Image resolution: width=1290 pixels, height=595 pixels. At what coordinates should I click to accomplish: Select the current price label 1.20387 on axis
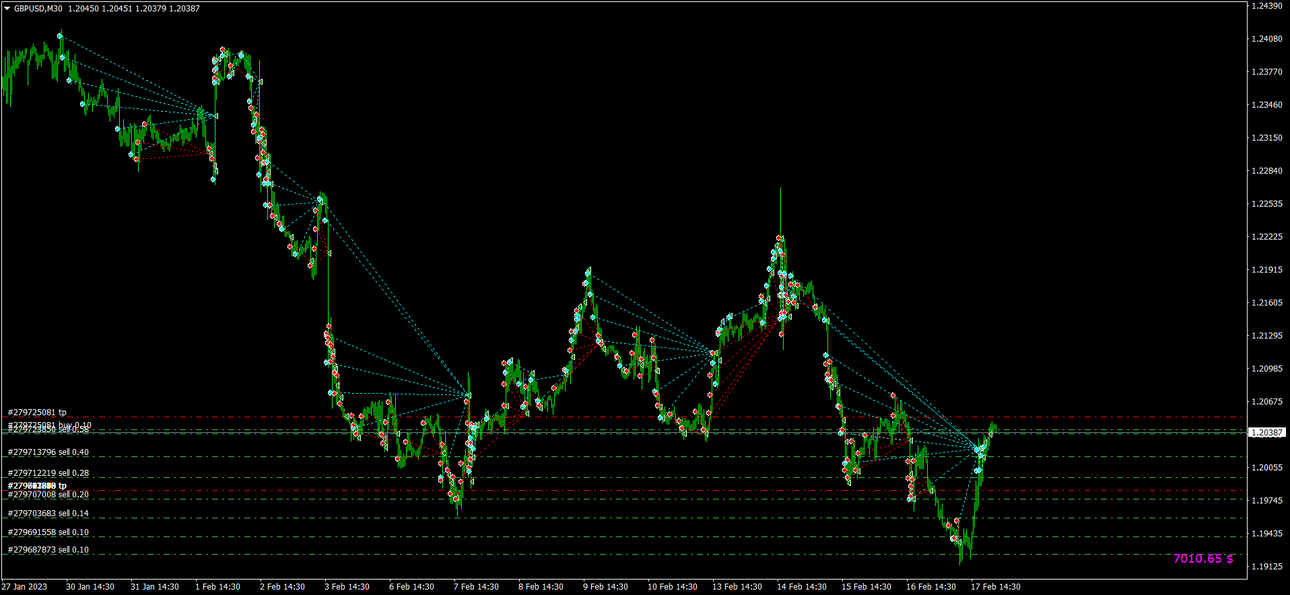tap(1268, 432)
